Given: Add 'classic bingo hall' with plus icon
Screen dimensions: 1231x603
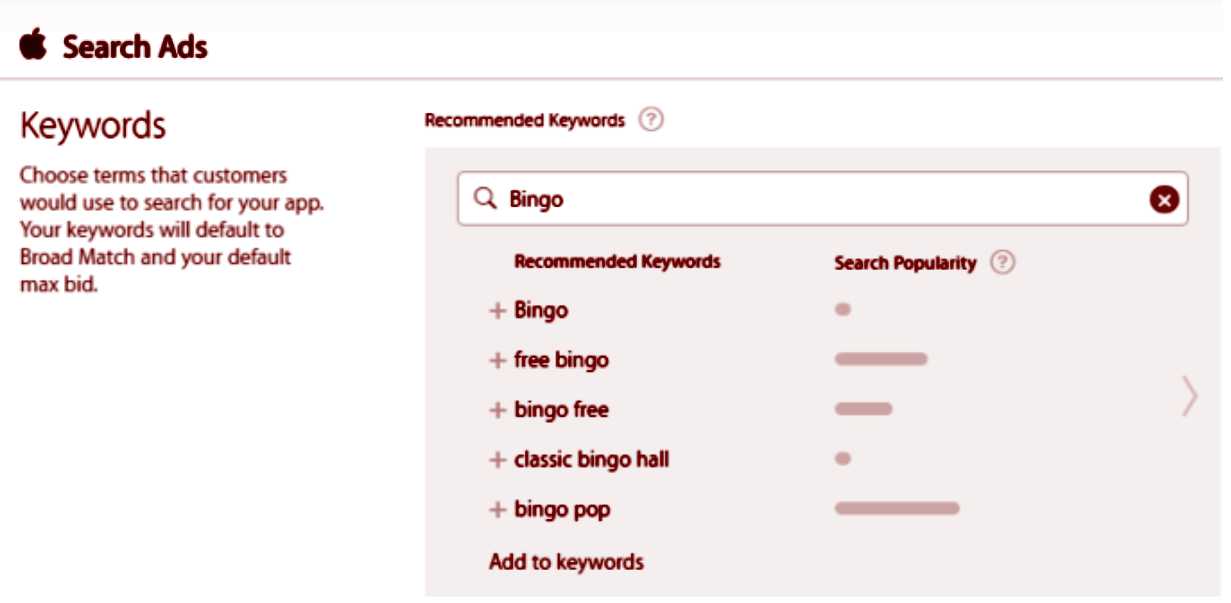Looking at the screenshot, I should [497, 461].
